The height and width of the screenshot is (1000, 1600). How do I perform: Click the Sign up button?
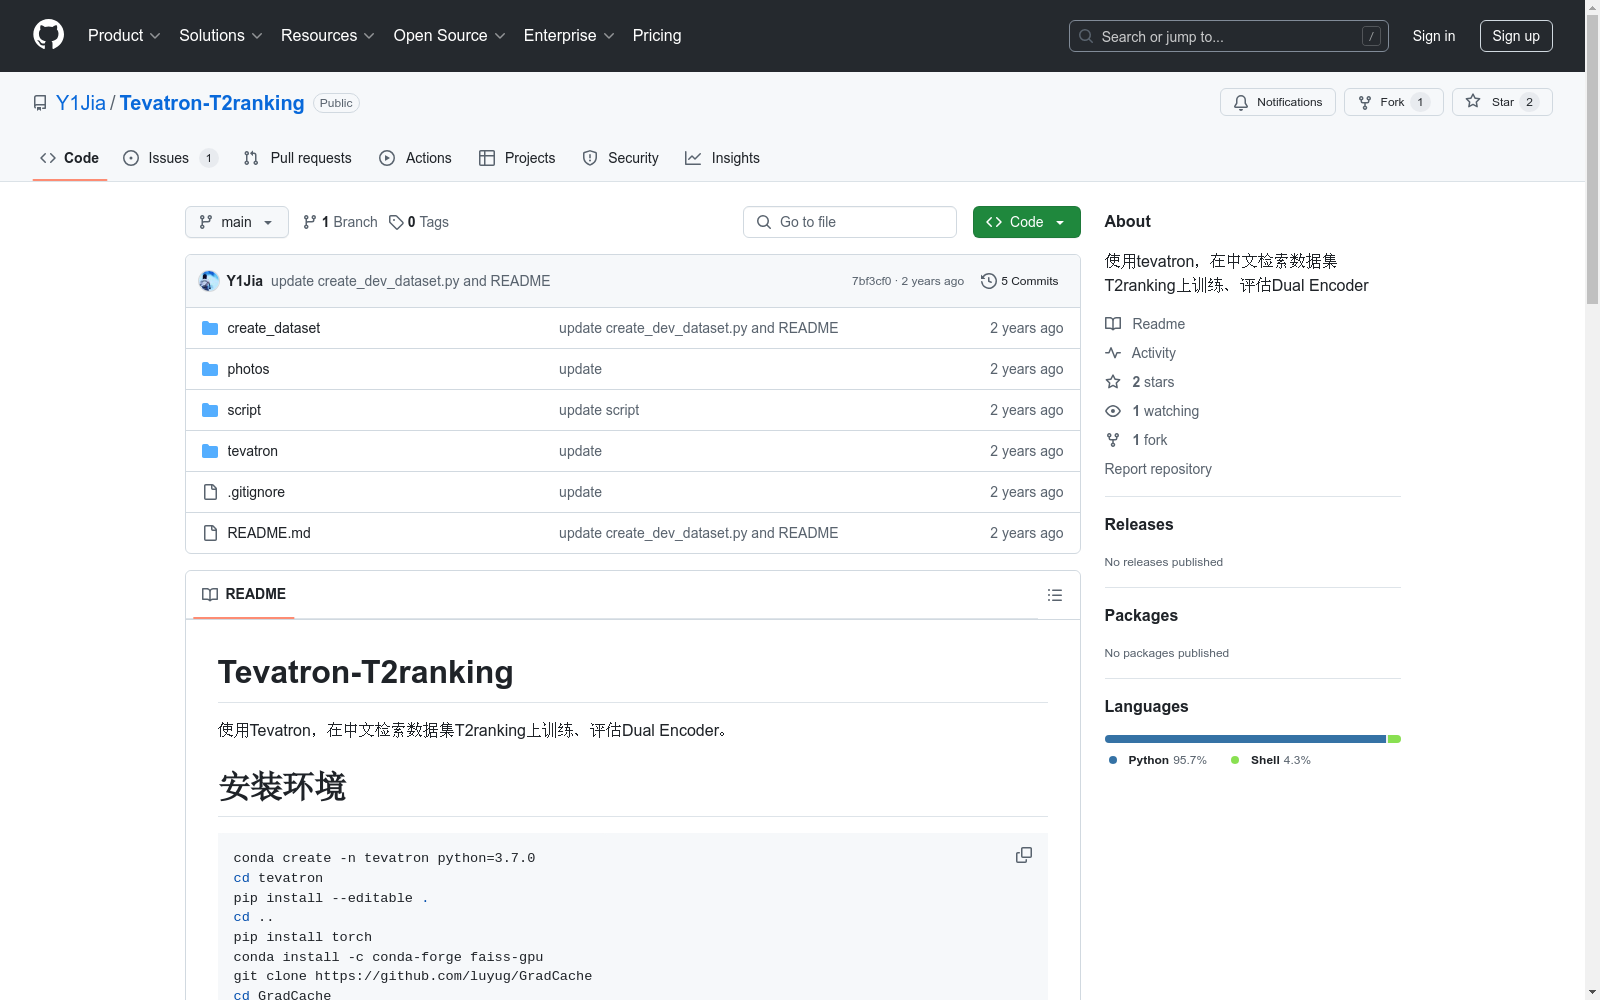(x=1516, y=36)
